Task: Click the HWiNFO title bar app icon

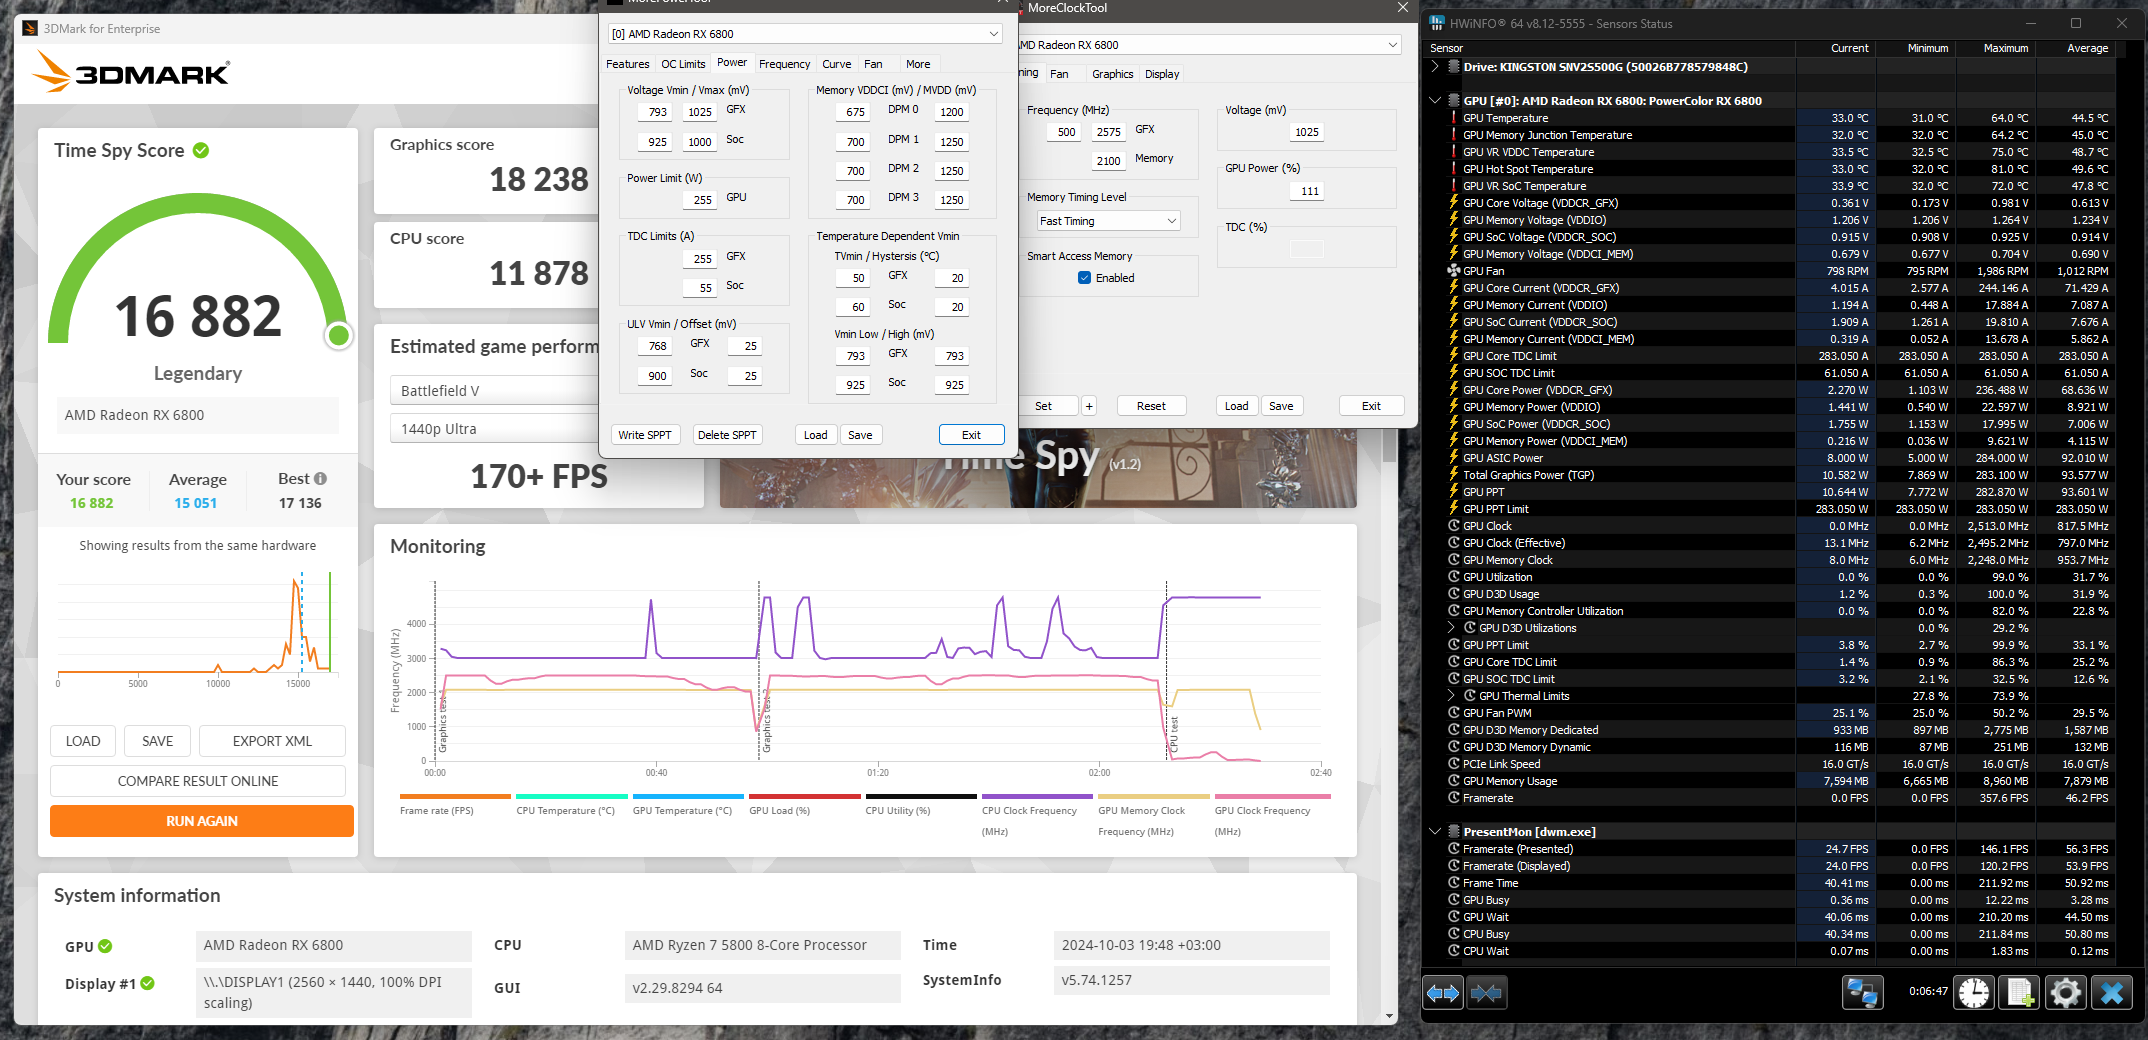Action: [1437, 23]
